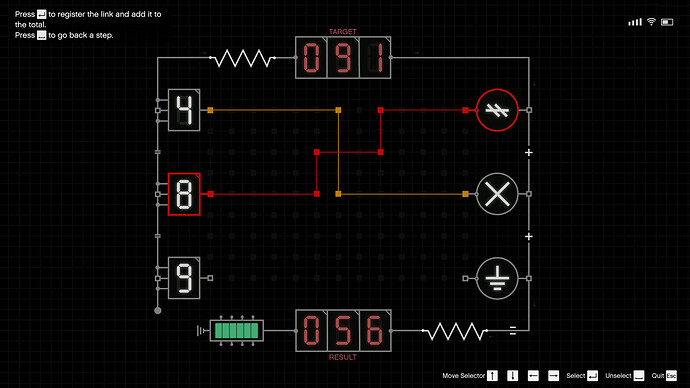Click the signal strength bars icon
The height and width of the screenshot is (388, 690).
point(635,22)
